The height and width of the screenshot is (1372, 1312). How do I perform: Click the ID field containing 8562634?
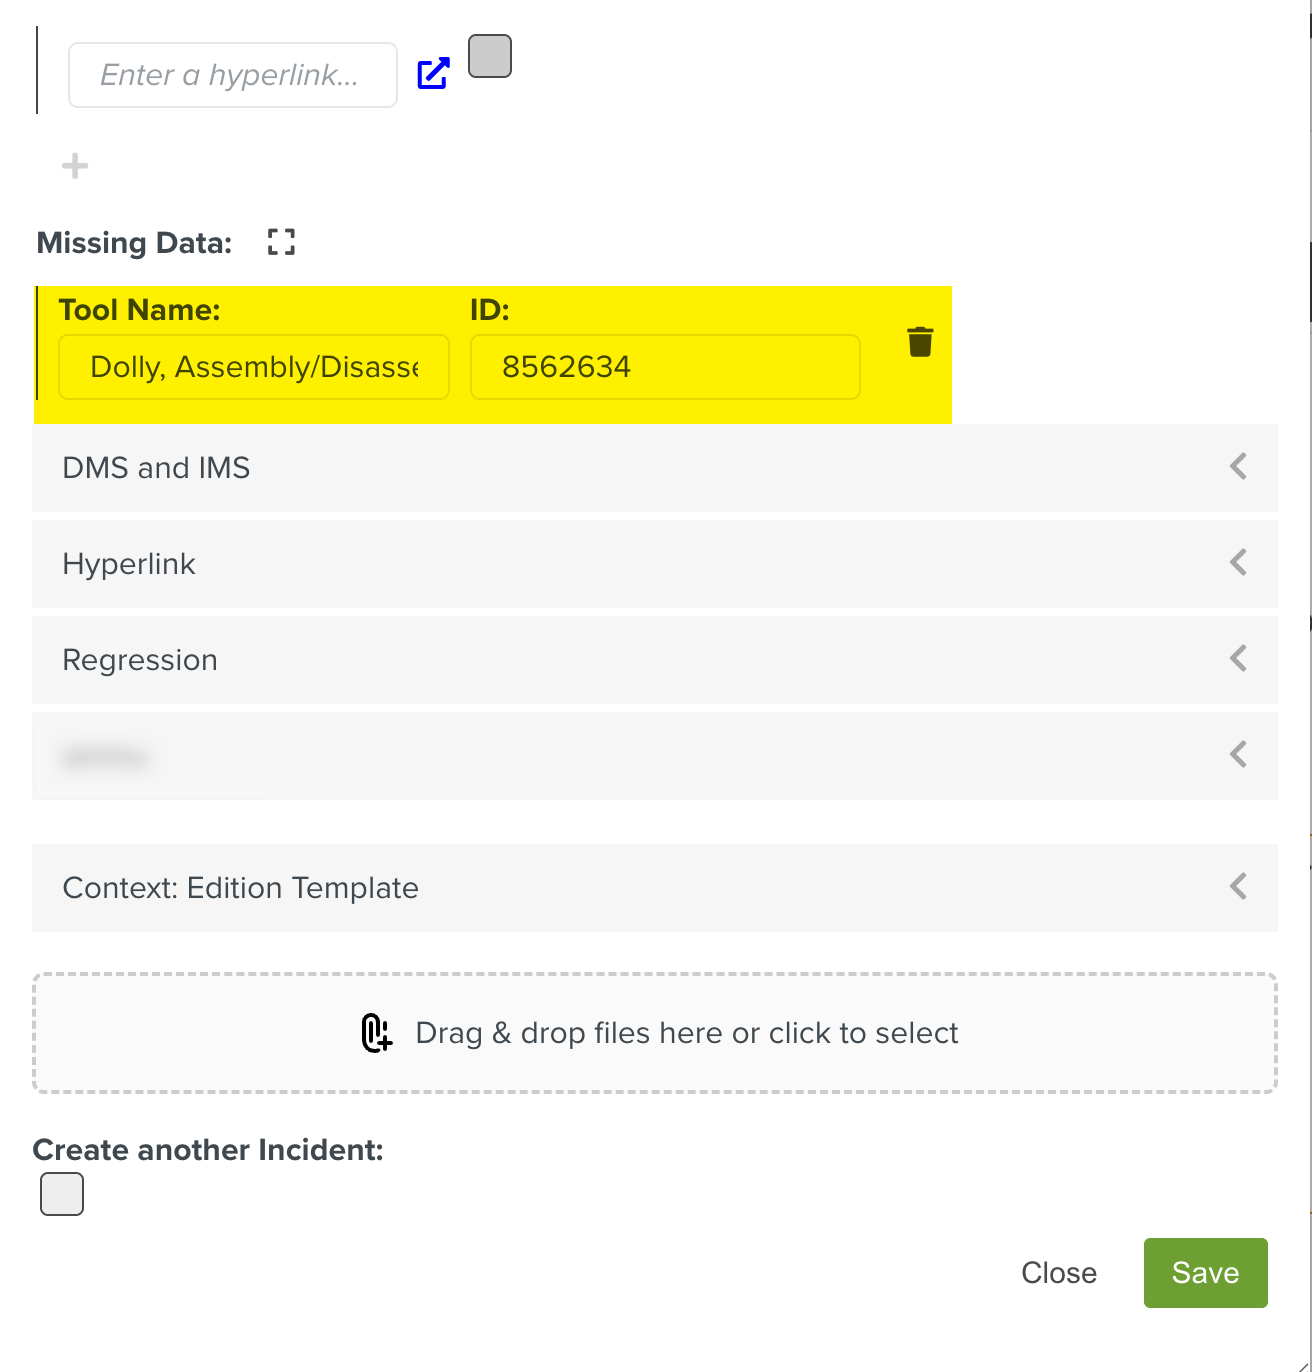tap(665, 367)
